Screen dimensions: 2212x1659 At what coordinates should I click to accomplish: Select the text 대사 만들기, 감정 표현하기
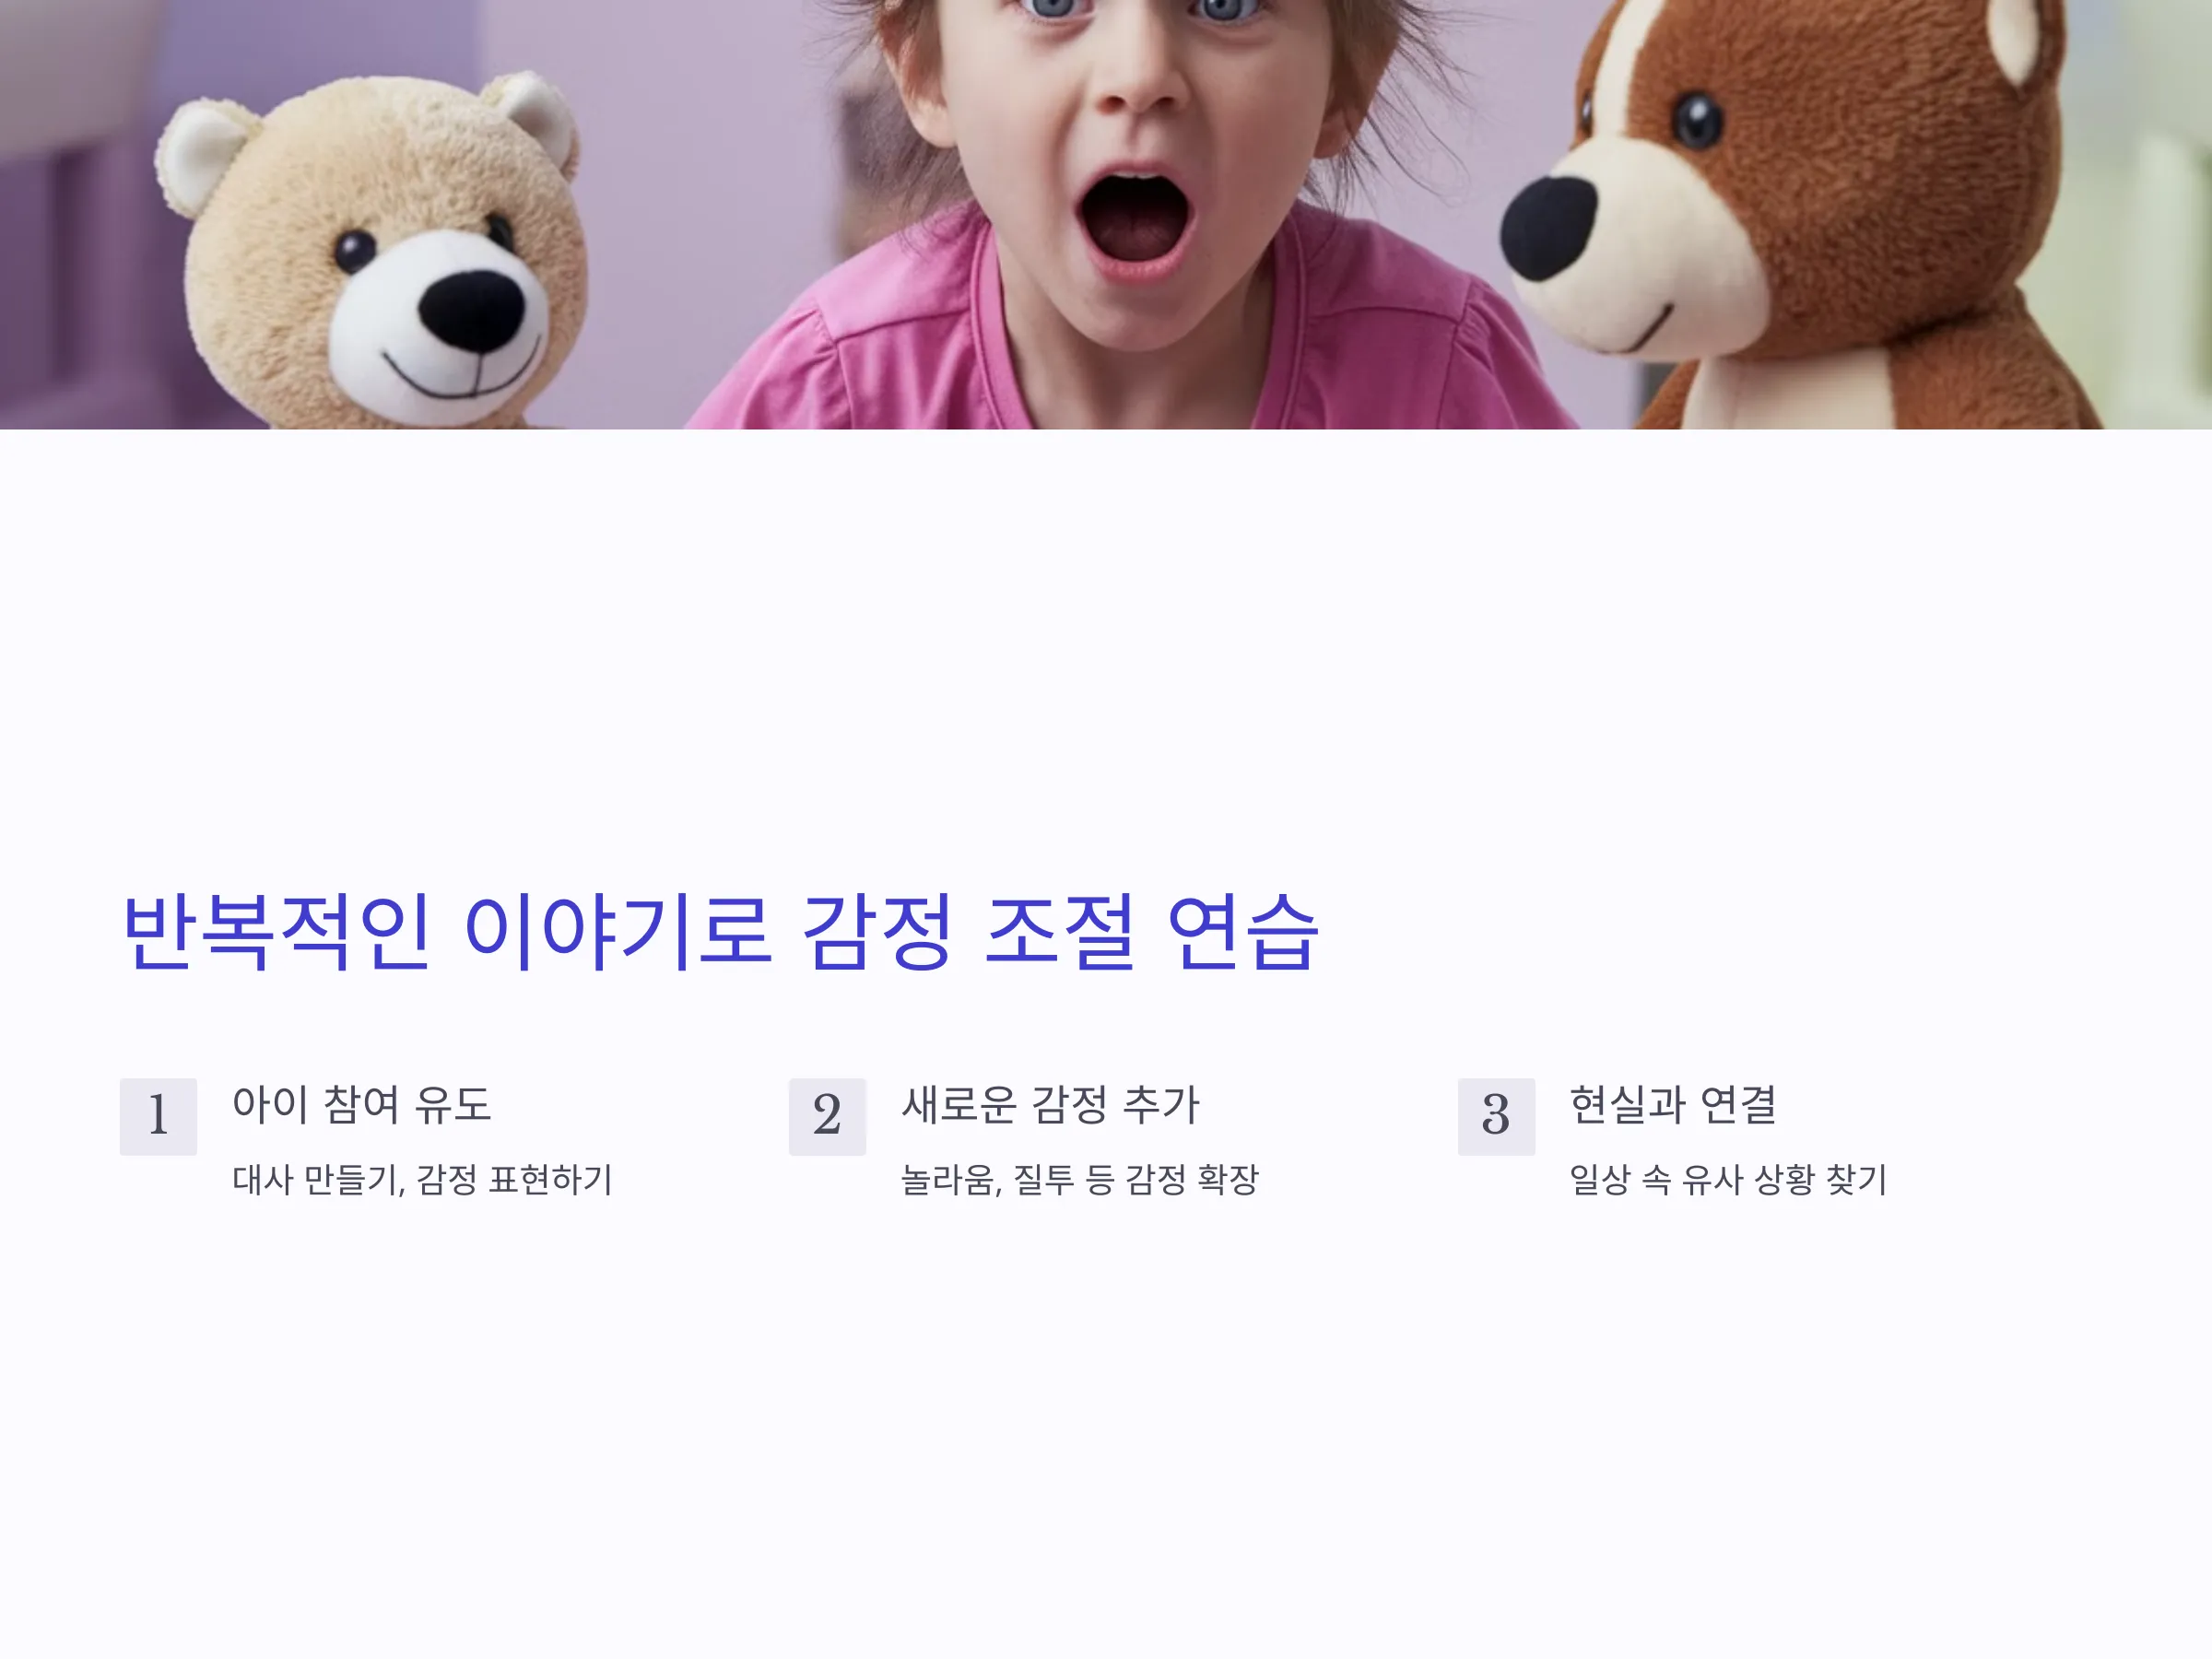point(422,1180)
